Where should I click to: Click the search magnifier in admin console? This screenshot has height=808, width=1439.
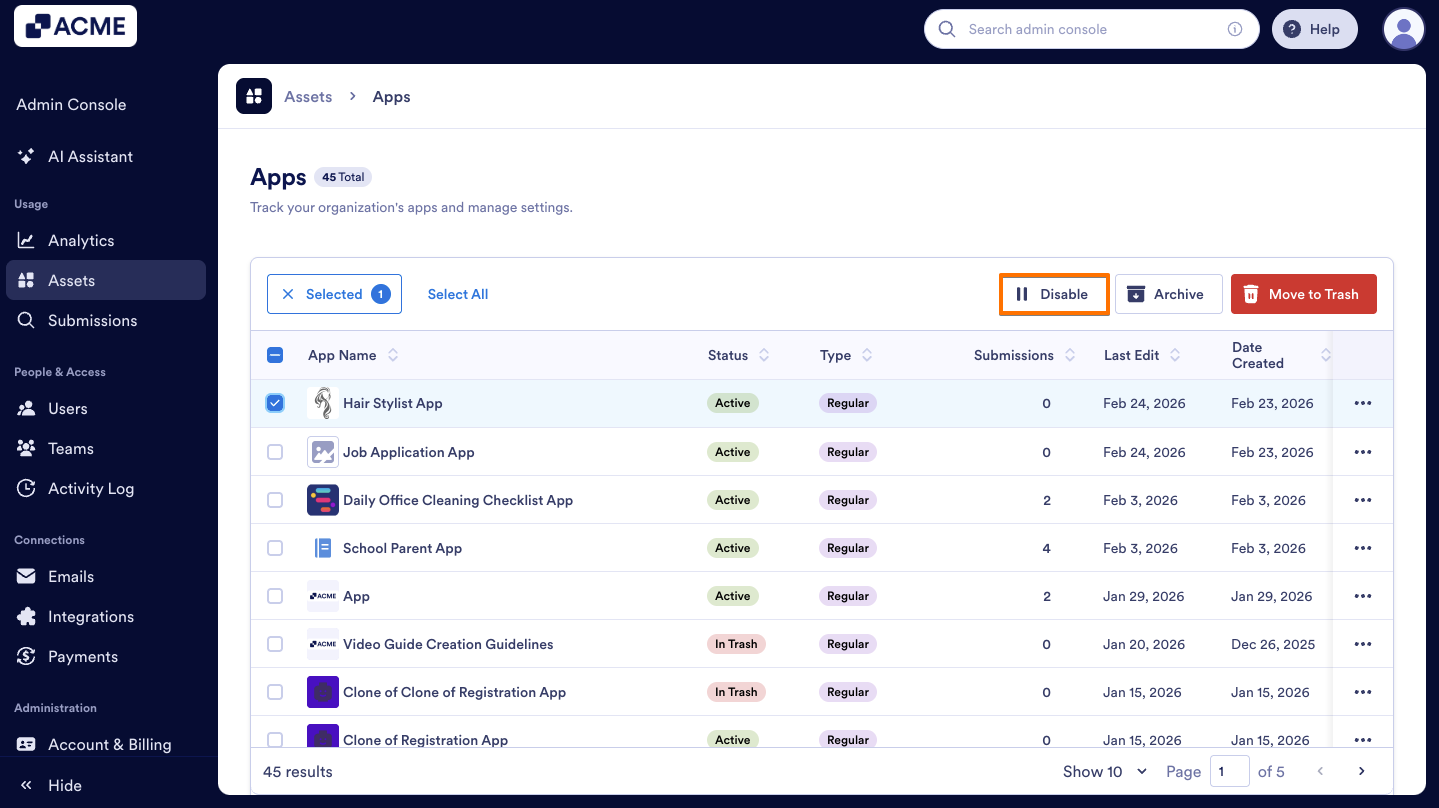(x=946, y=29)
